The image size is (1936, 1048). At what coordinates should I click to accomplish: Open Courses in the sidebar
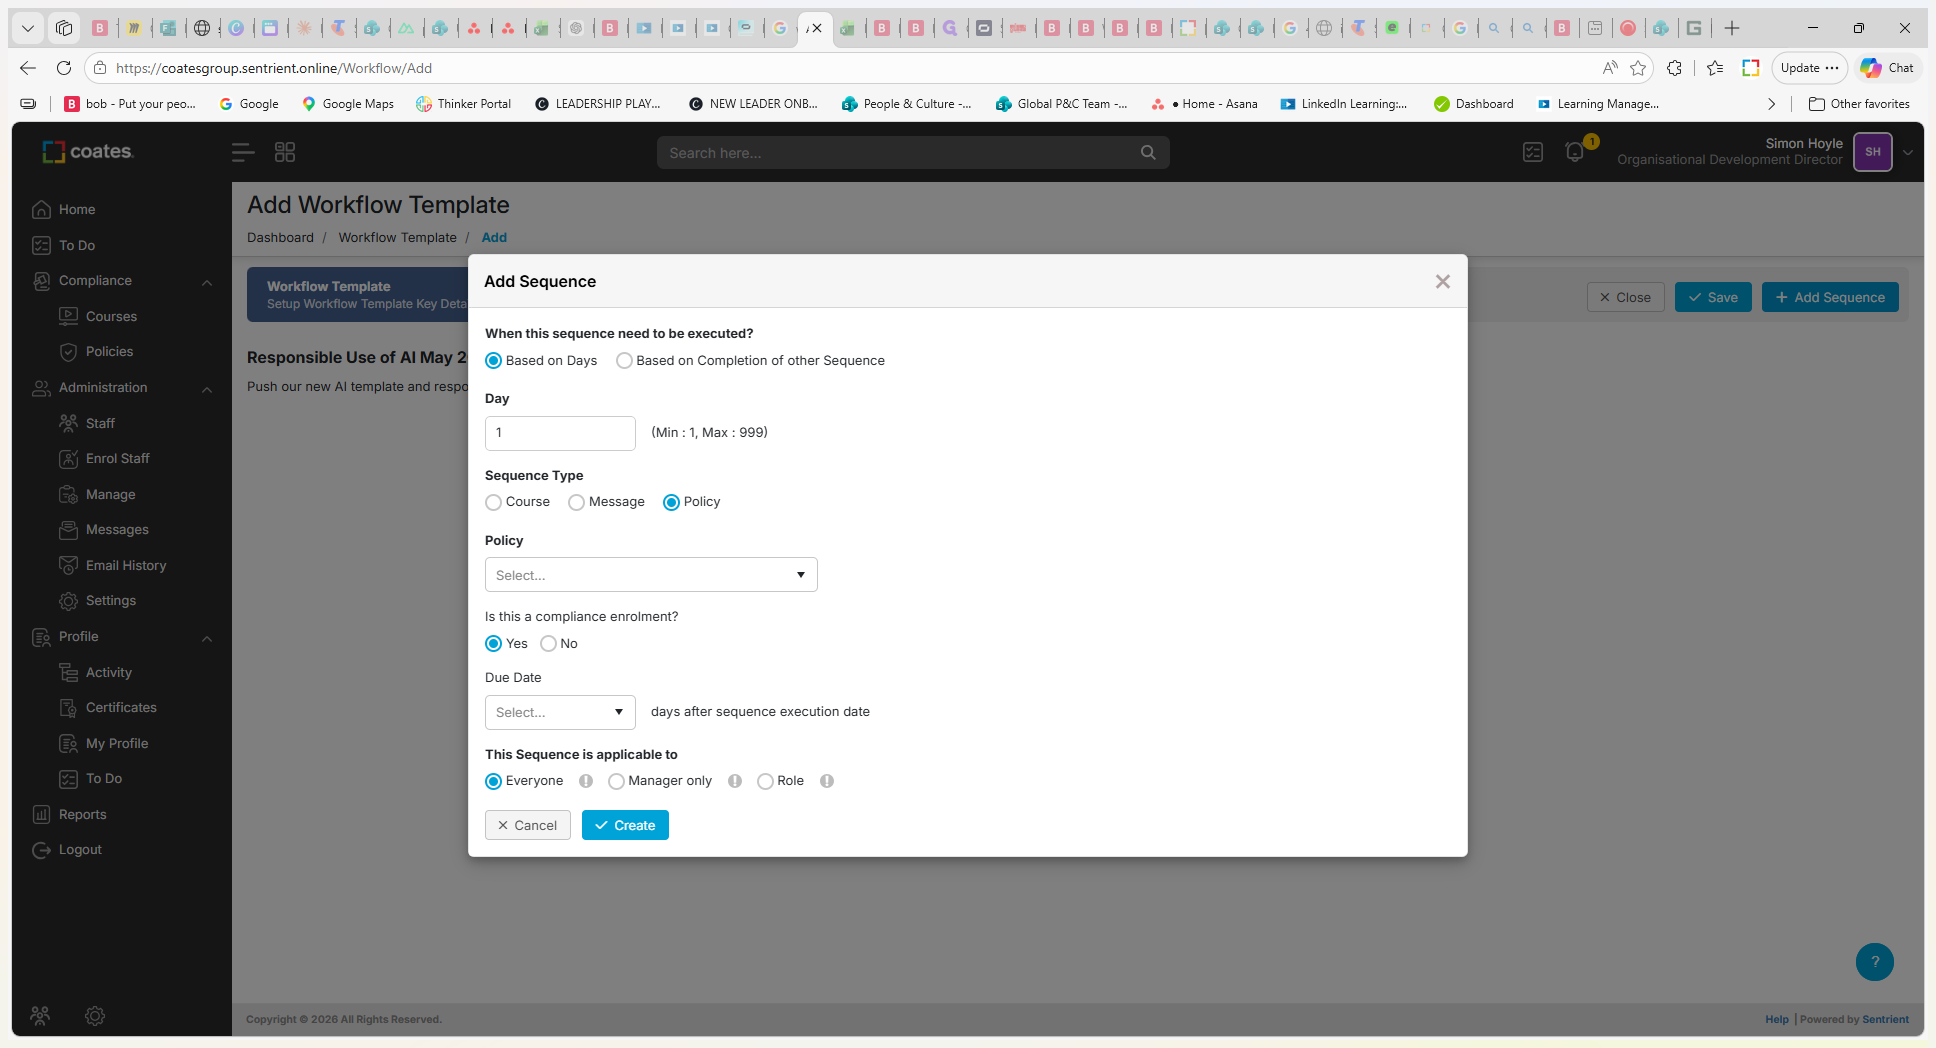tap(111, 317)
